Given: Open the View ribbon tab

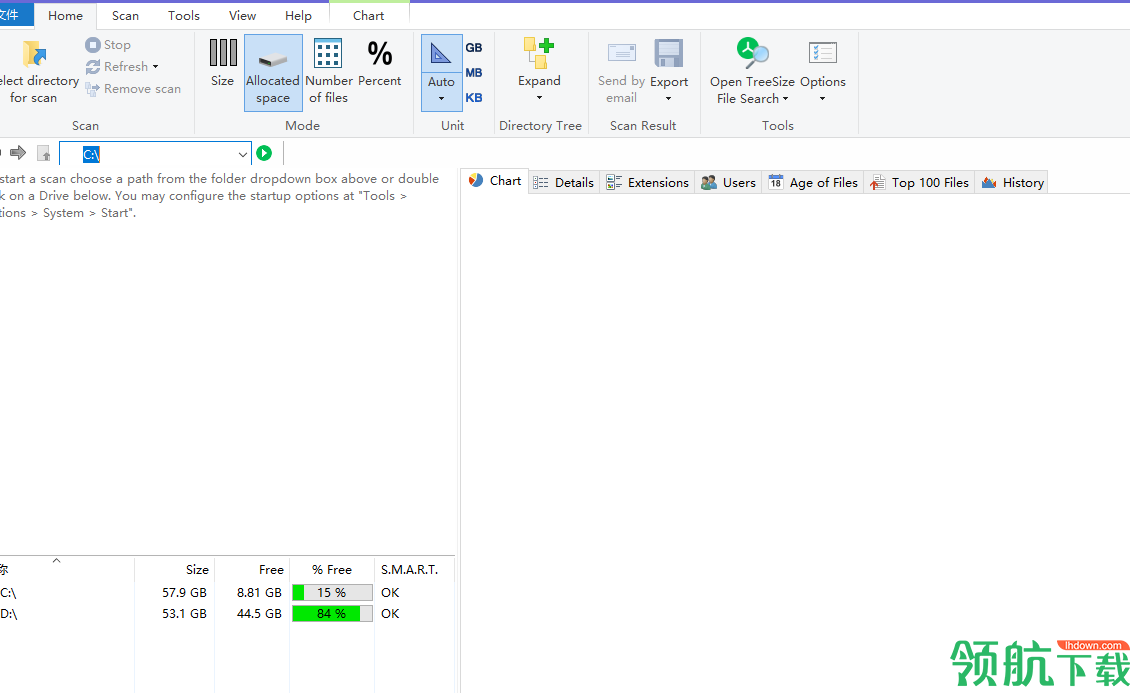Looking at the screenshot, I should click(242, 15).
